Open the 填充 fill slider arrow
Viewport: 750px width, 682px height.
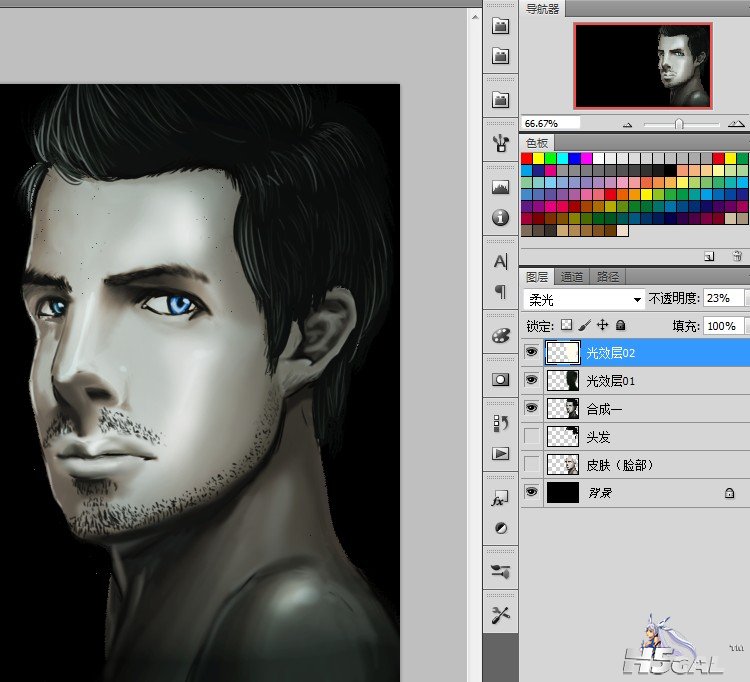point(747,326)
